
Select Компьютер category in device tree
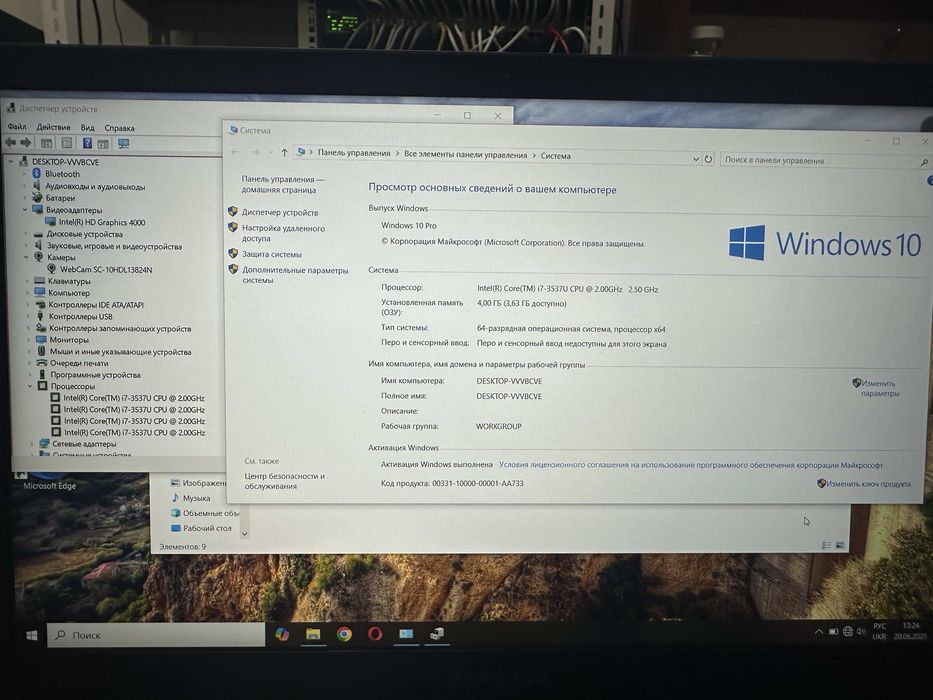point(69,293)
